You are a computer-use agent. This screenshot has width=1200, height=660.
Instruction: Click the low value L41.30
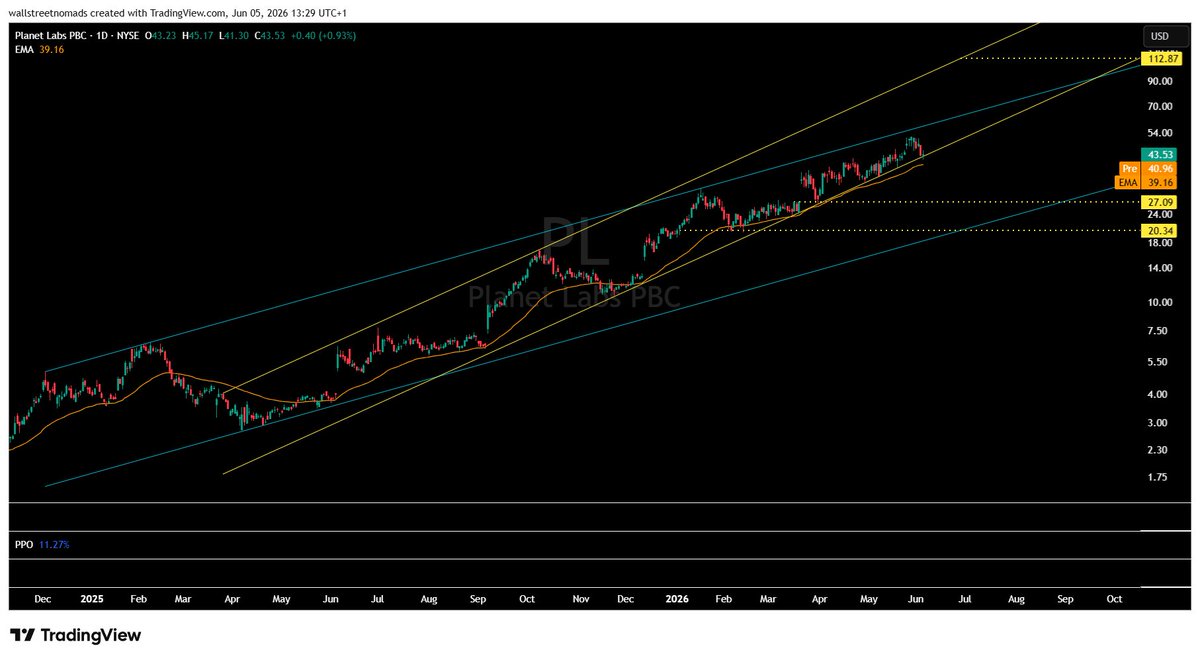click(x=234, y=36)
